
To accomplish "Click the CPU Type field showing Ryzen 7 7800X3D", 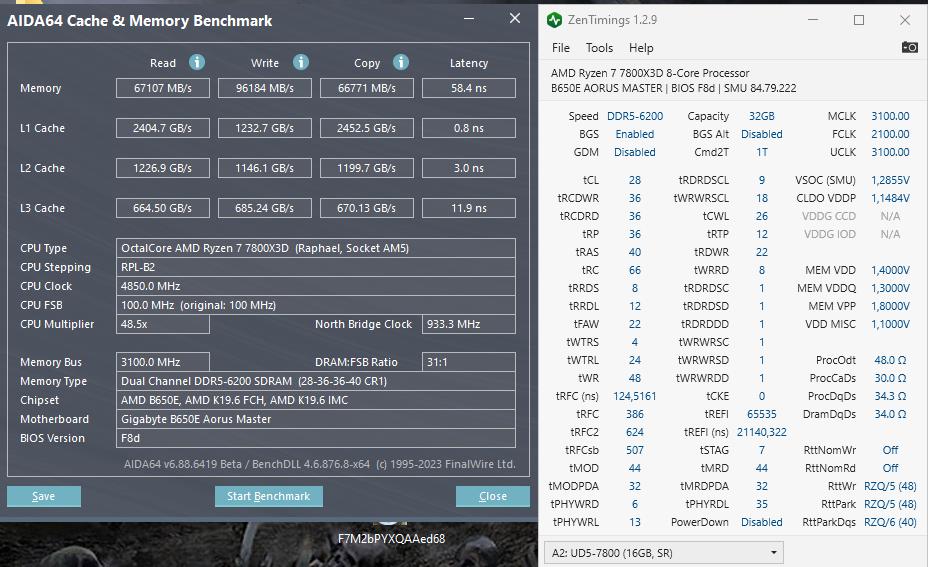I will click(315, 248).
